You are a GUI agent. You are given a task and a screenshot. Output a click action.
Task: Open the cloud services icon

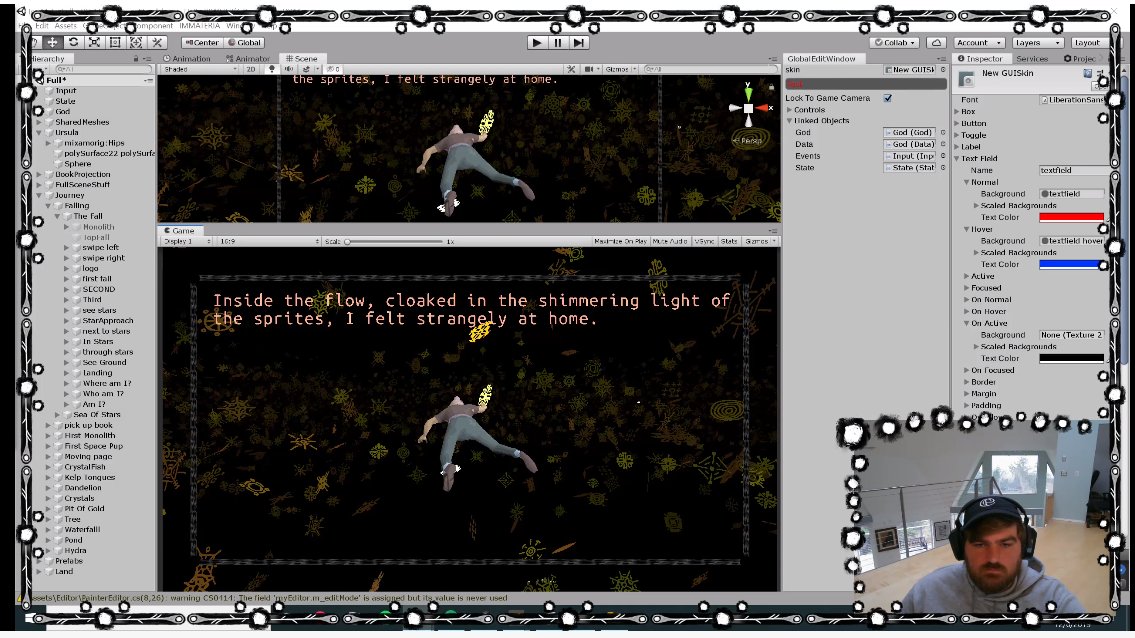(936, 43)
